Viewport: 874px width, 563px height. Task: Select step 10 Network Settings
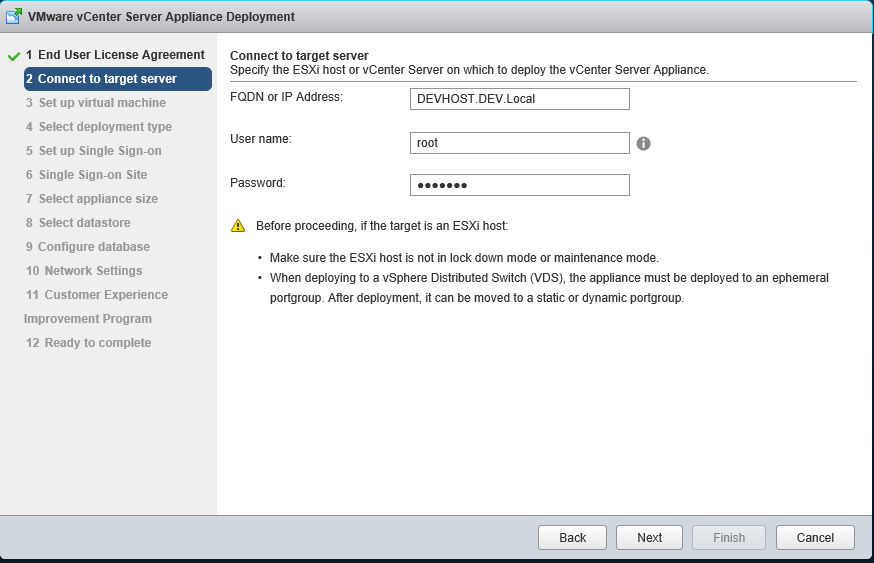point(84,271)
